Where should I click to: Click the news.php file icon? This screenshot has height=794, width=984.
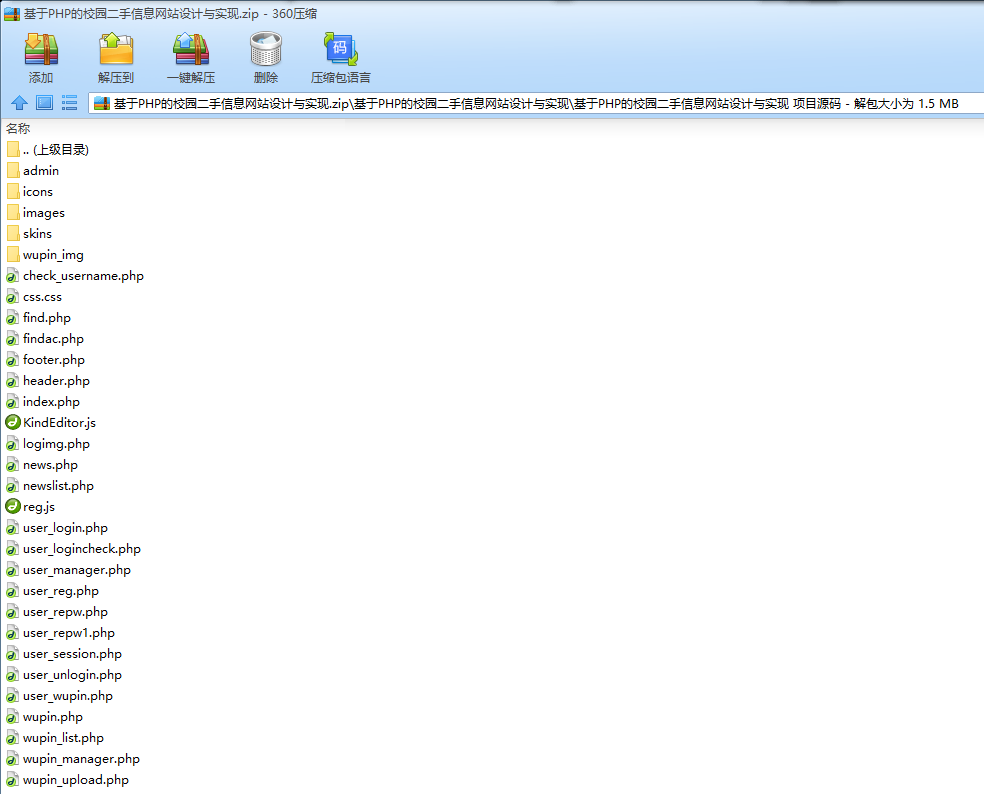point(13,465)
